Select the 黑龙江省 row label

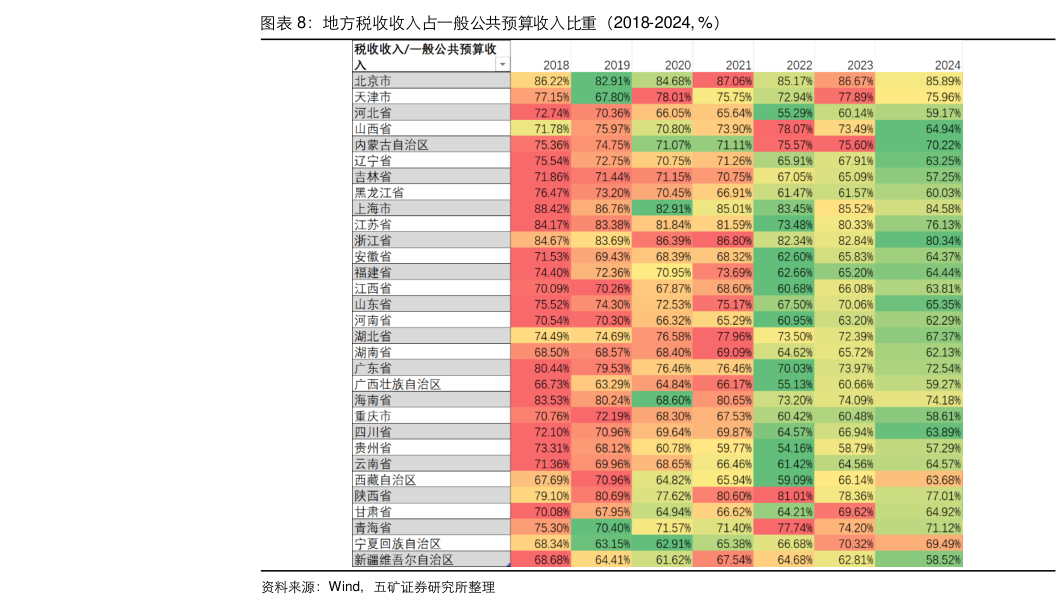coord(432,192)
